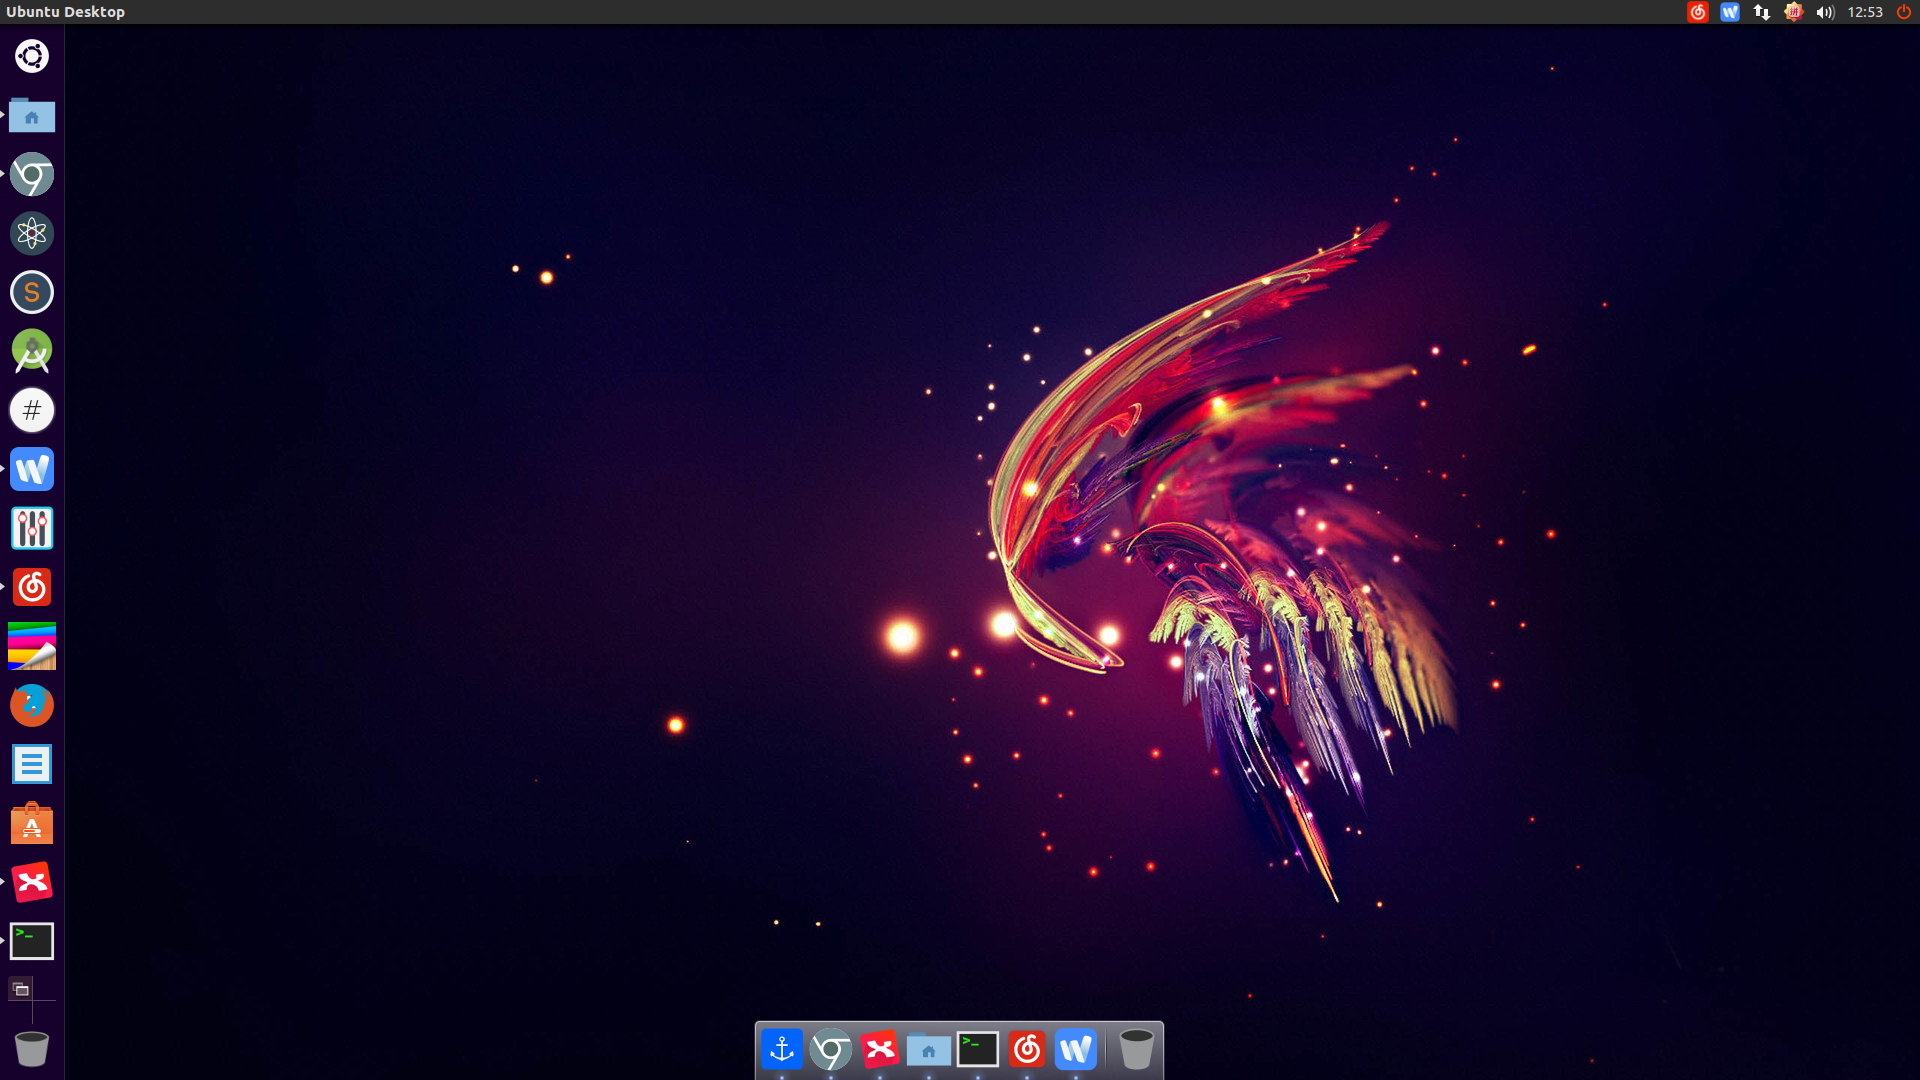Screen dimensions: 1920x1080
Task: Open the Ubuntu Dash search button
Action: point(32,56)
